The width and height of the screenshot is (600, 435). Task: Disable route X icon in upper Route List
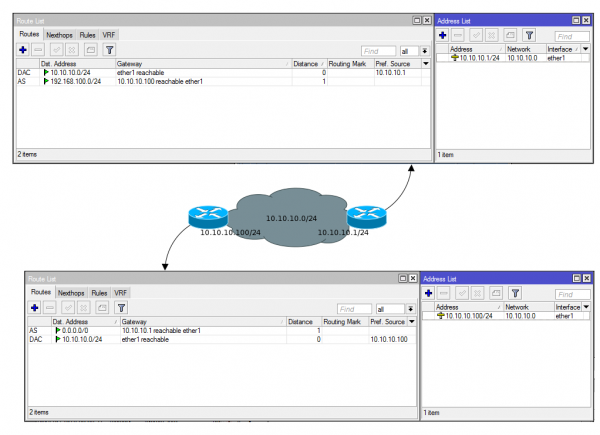click(x=72, y=50)
